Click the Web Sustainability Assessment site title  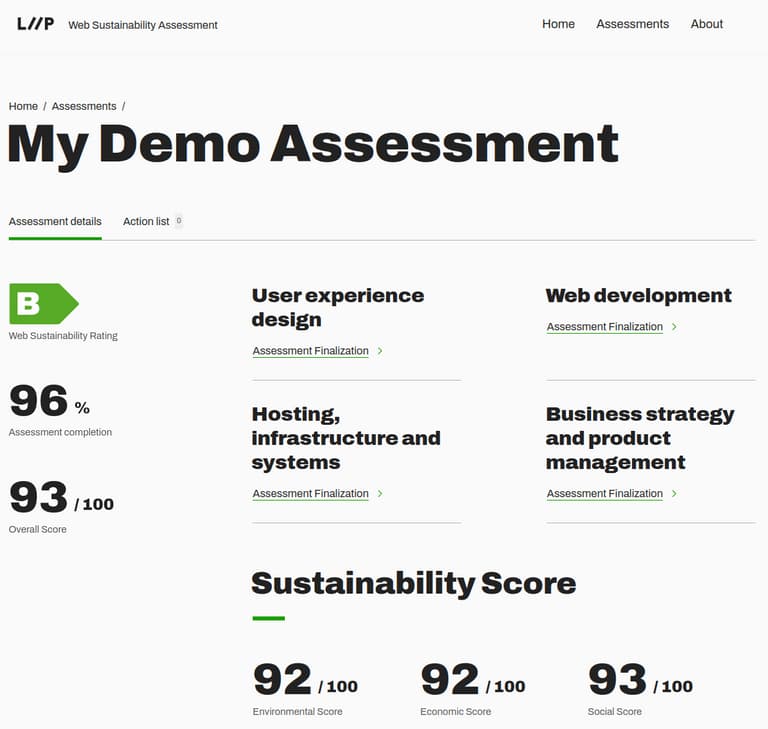click(143, 25)
